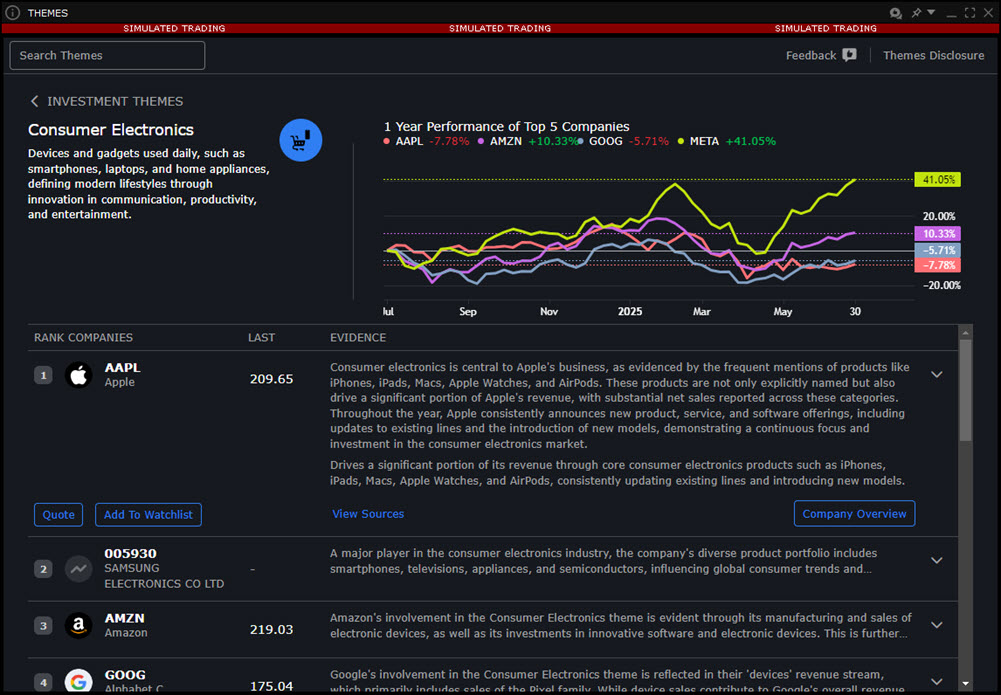Click the Feedback link
Screen dimensions: 1001x695
tap(811, 56)
